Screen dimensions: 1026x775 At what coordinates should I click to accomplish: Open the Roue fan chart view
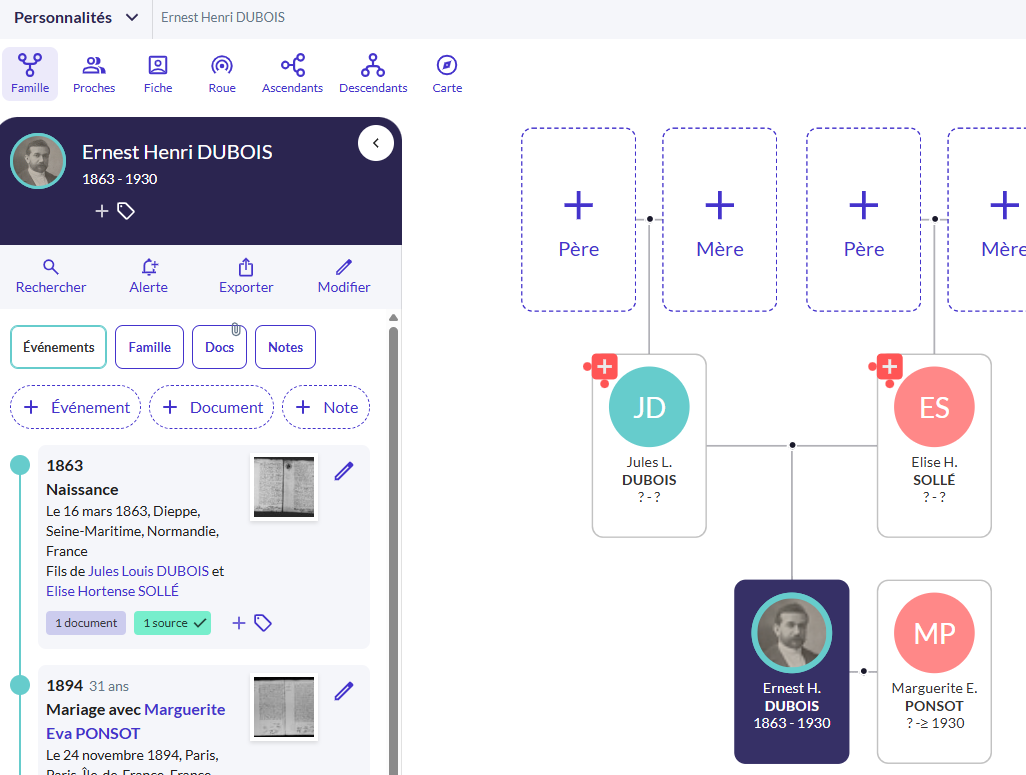222,75
